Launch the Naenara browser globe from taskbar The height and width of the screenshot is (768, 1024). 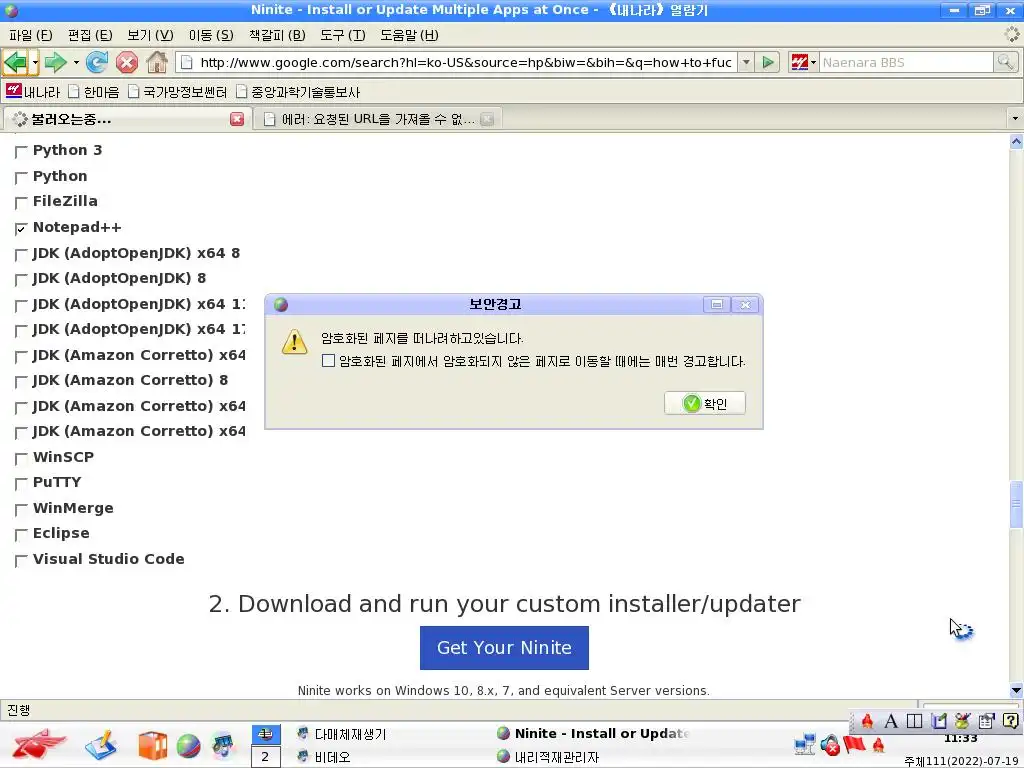(x=188, y=746)
